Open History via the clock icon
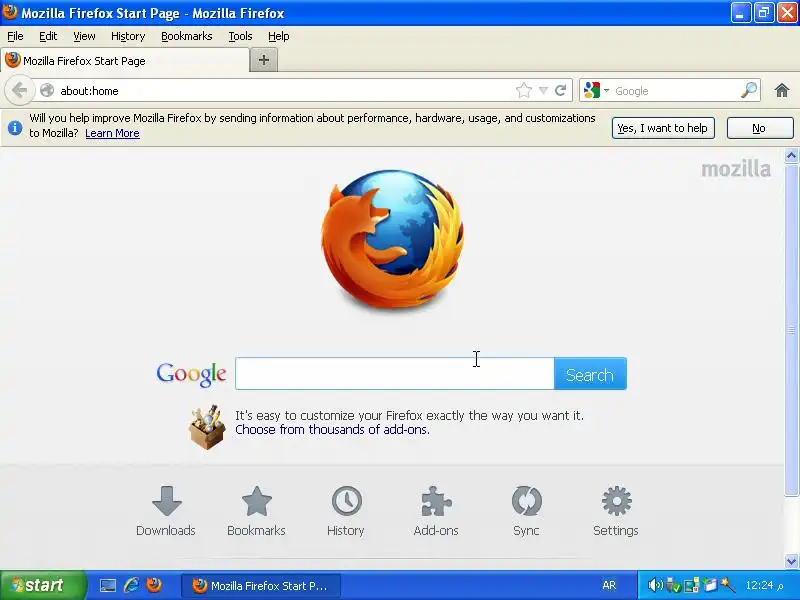800x600 pixels. 346,501
